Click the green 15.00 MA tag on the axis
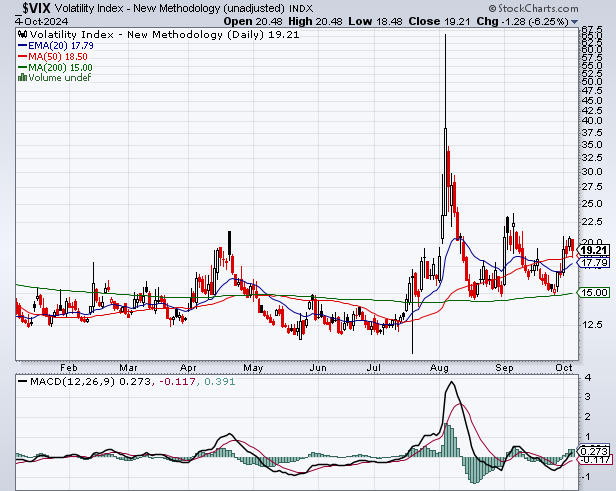This screenshot has width=616, height=491. pos(593,292)
